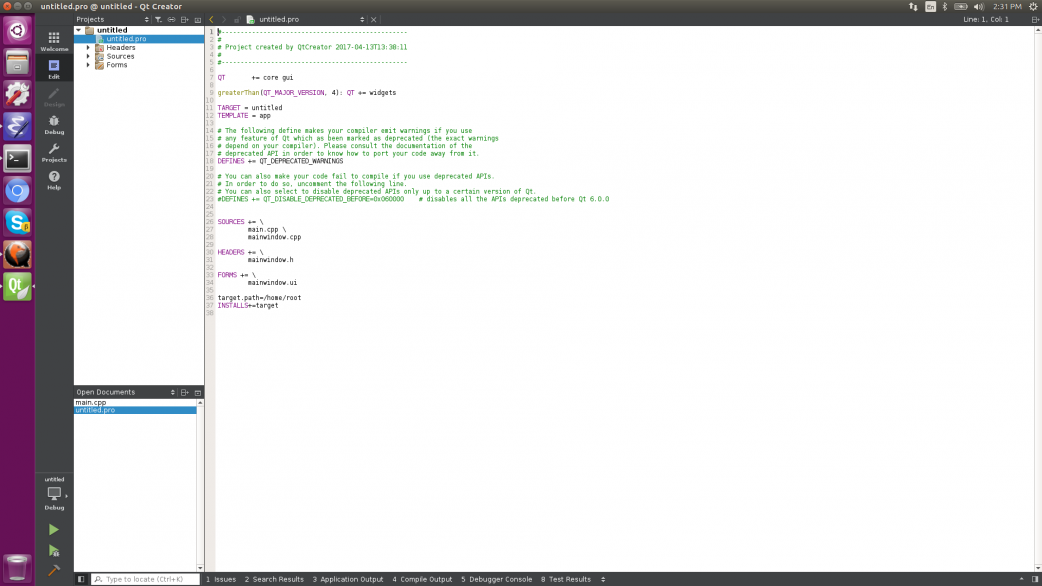Build project with the hammer icon
The width and height of the screenshot is (1042, 586).
point(54,571)
